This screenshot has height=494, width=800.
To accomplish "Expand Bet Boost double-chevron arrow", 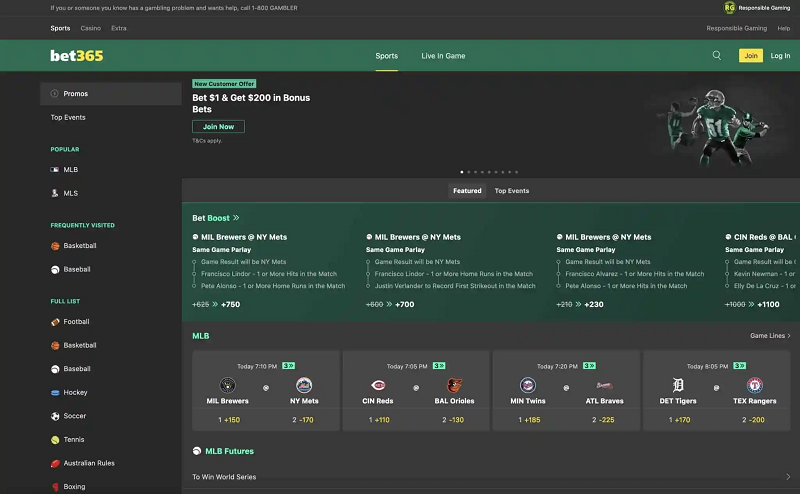I will tap(236, 218).
